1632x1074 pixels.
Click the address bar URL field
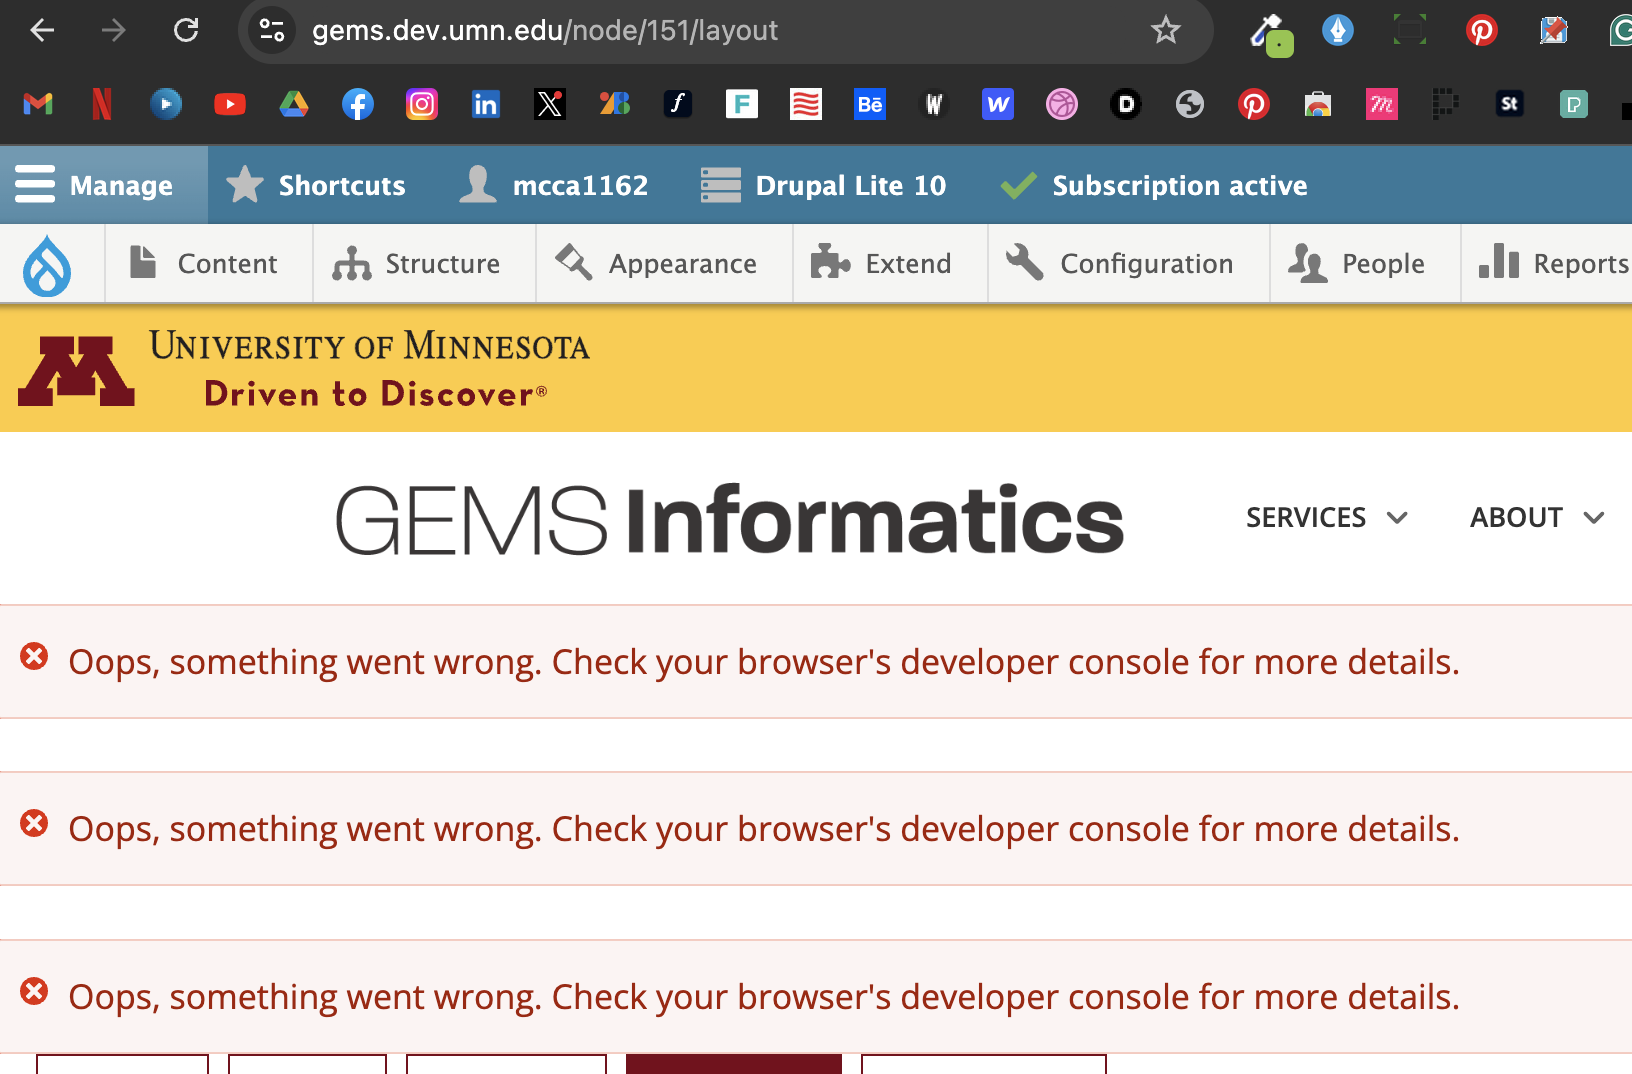click(x=700, y=30)
